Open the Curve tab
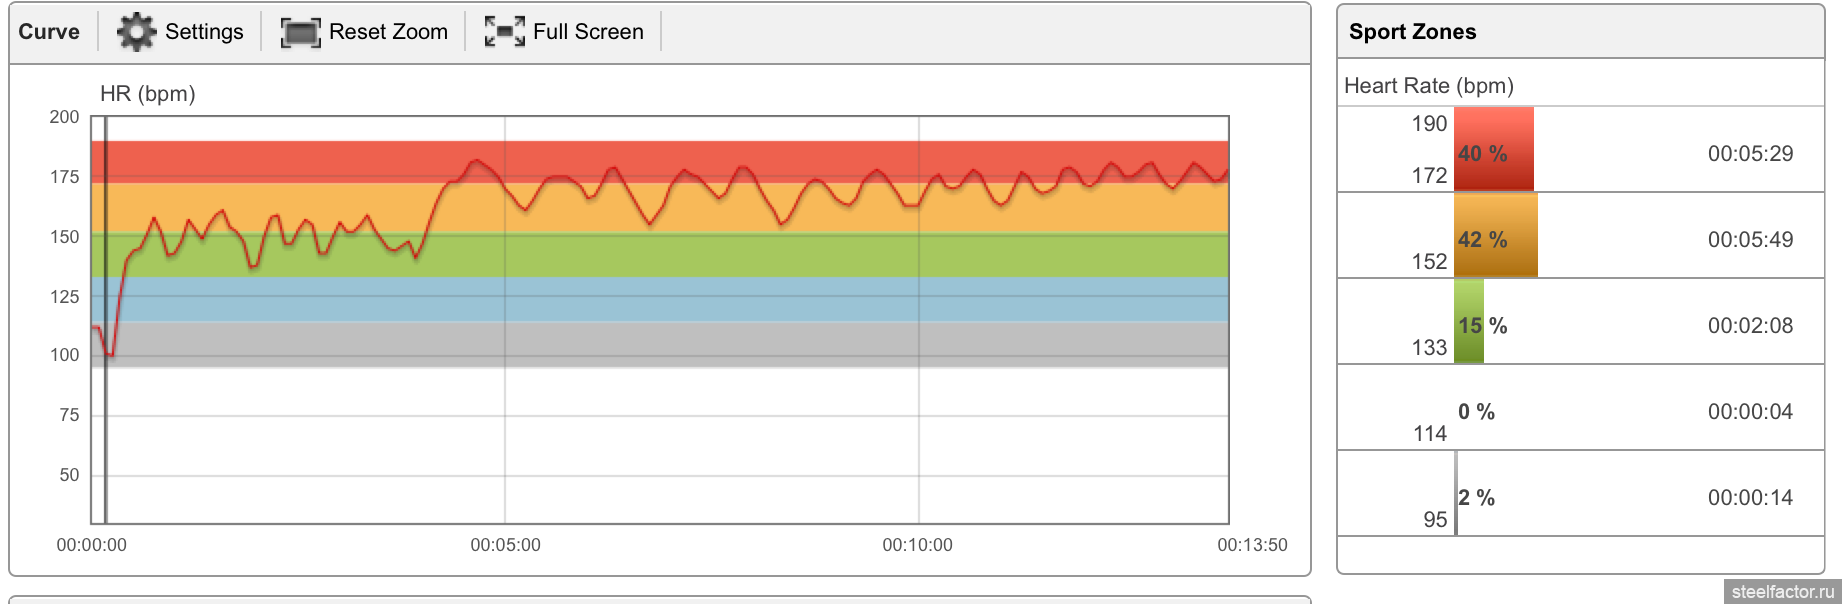Image resolution: width=1842 pixels, height=604 pixels. (x=49, y=32)
